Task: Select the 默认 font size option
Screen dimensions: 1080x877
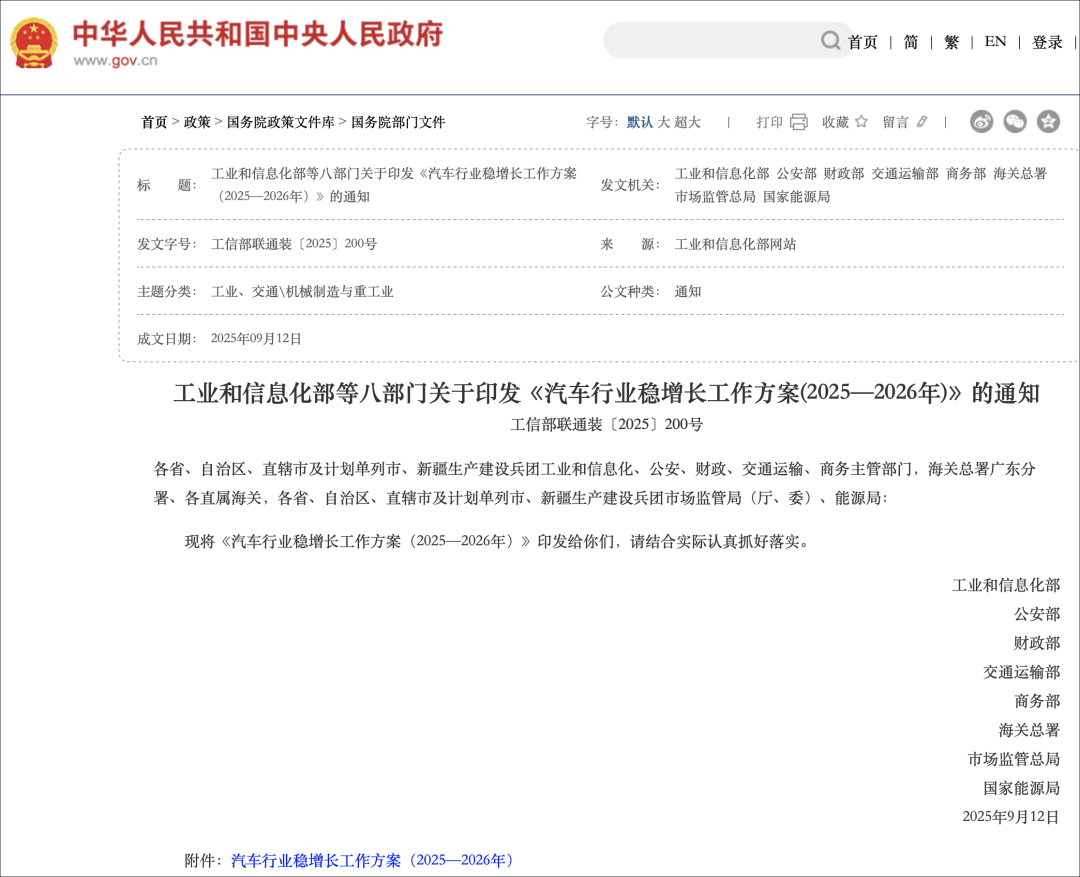Action: (642, 121)
